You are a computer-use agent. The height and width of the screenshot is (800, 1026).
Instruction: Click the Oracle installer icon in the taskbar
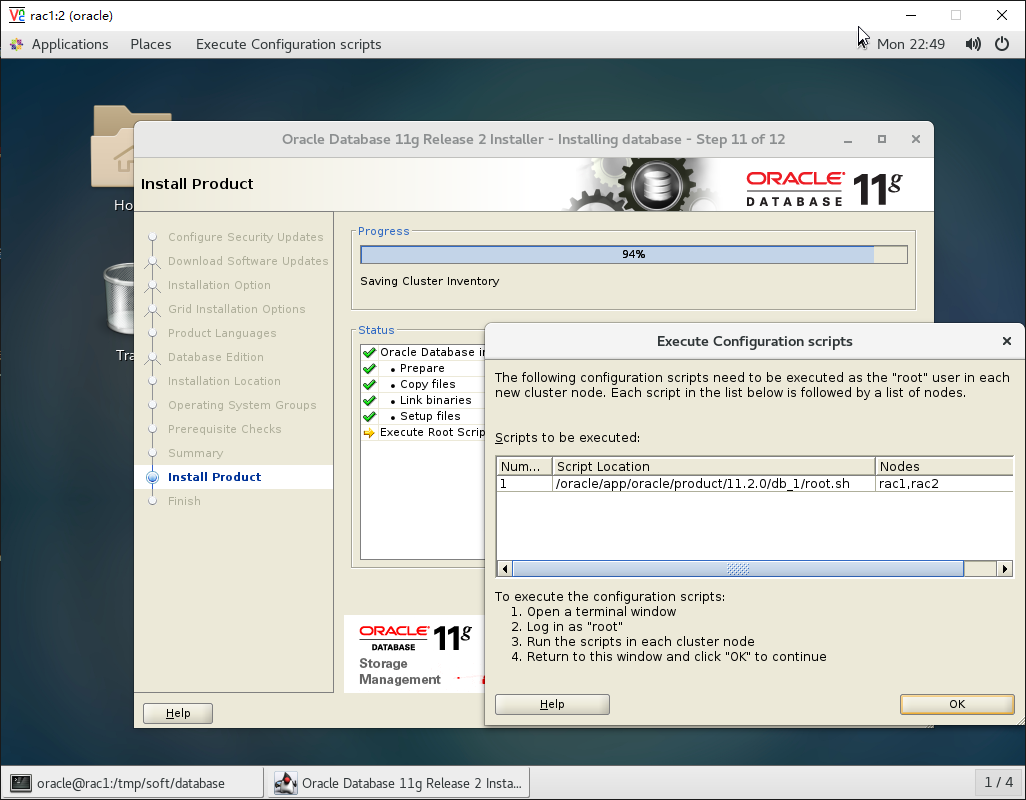coord(285,783)
